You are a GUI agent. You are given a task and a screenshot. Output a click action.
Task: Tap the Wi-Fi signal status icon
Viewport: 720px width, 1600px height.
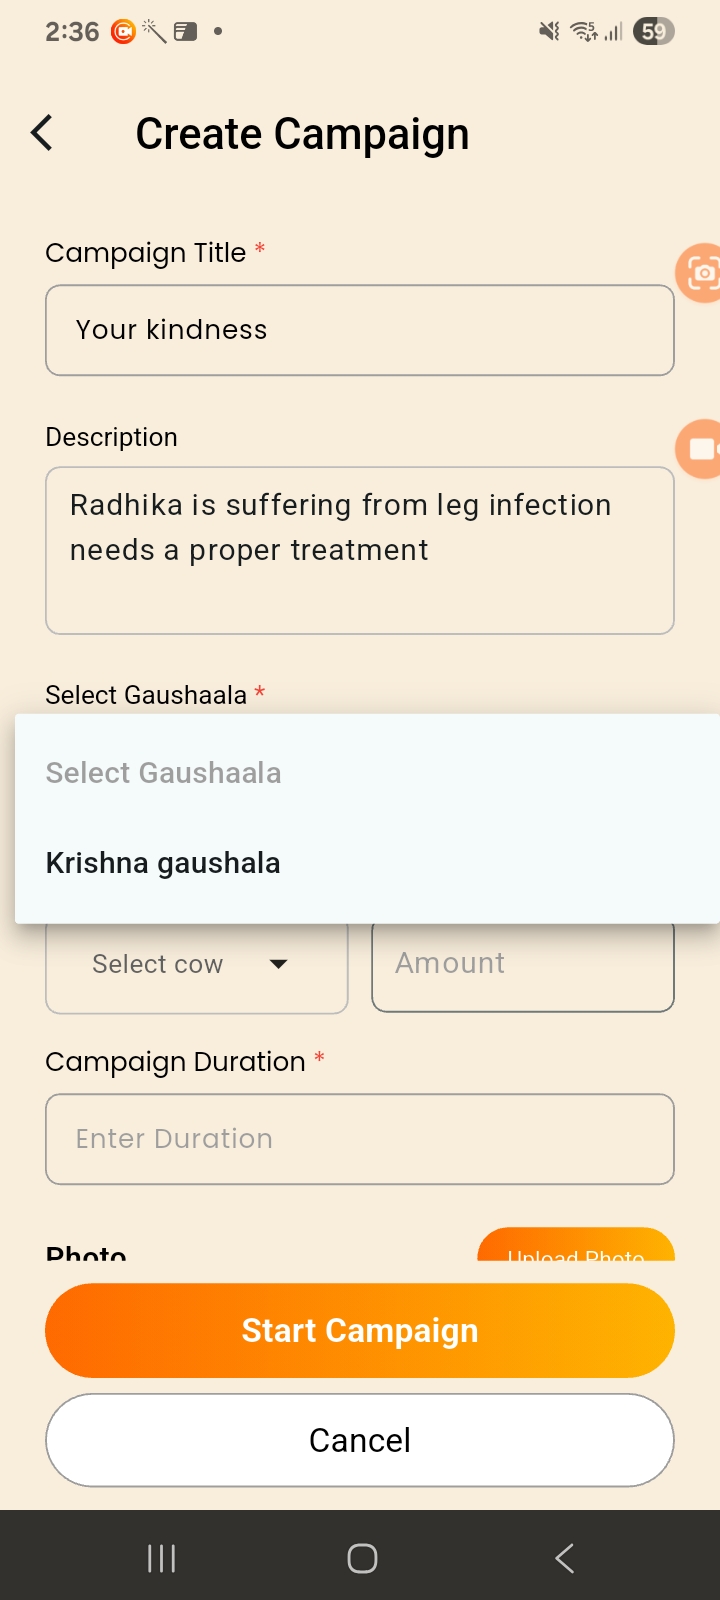click(x=584, y=32)
